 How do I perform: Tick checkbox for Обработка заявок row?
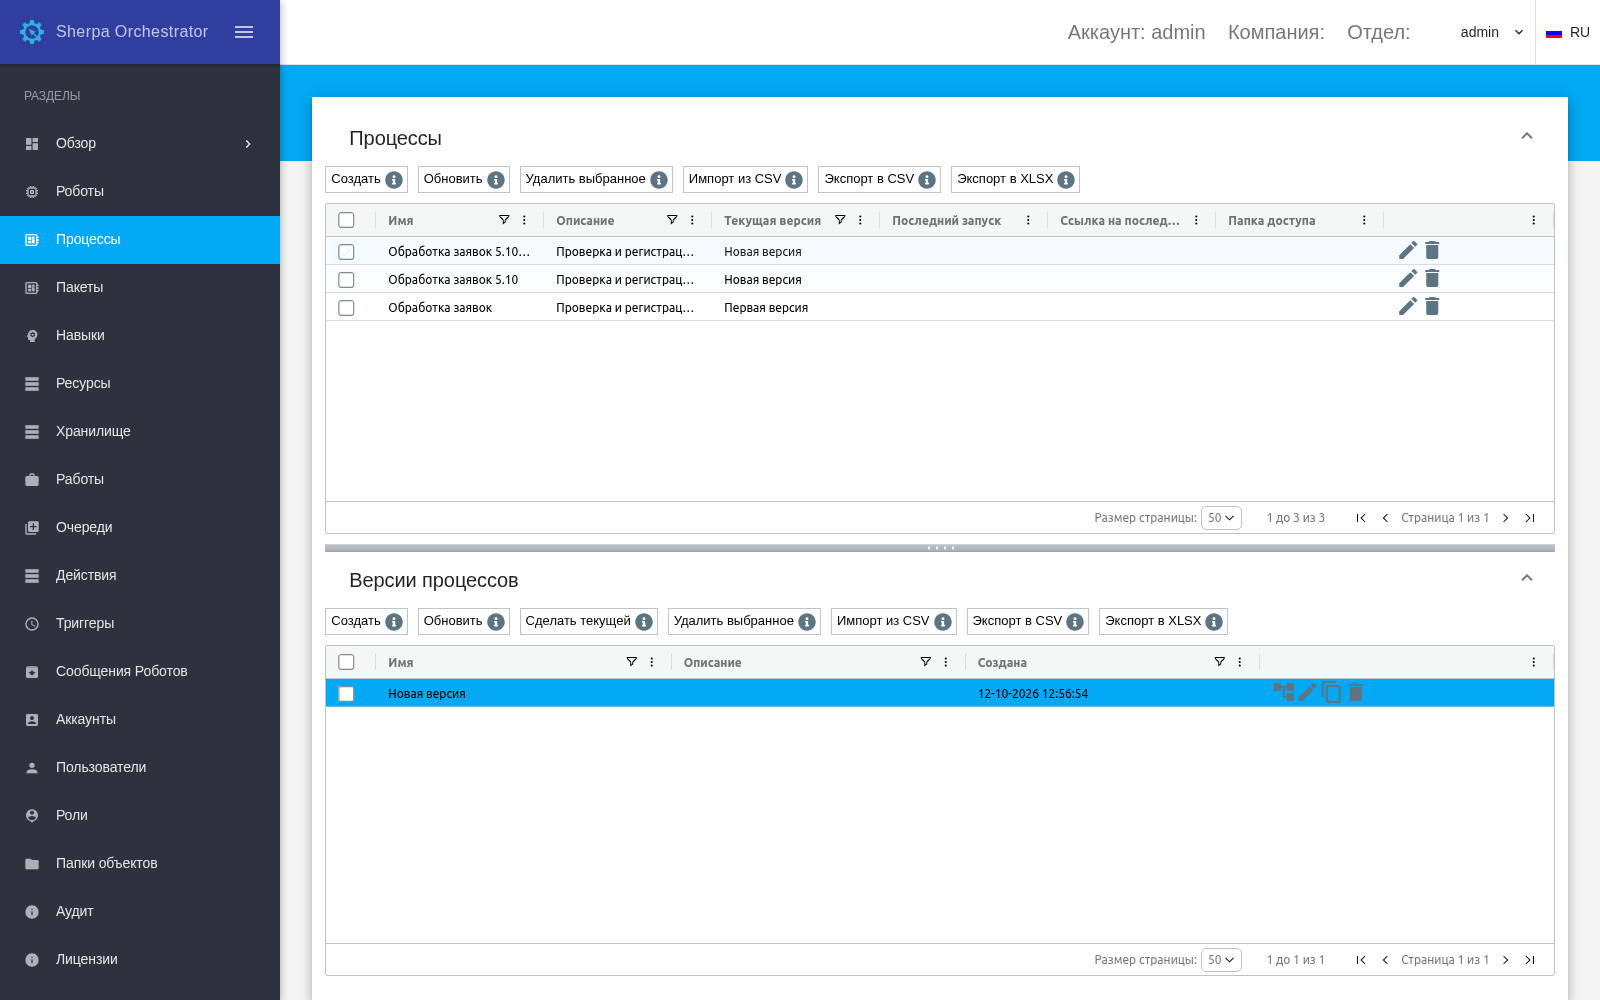[346, 308]
